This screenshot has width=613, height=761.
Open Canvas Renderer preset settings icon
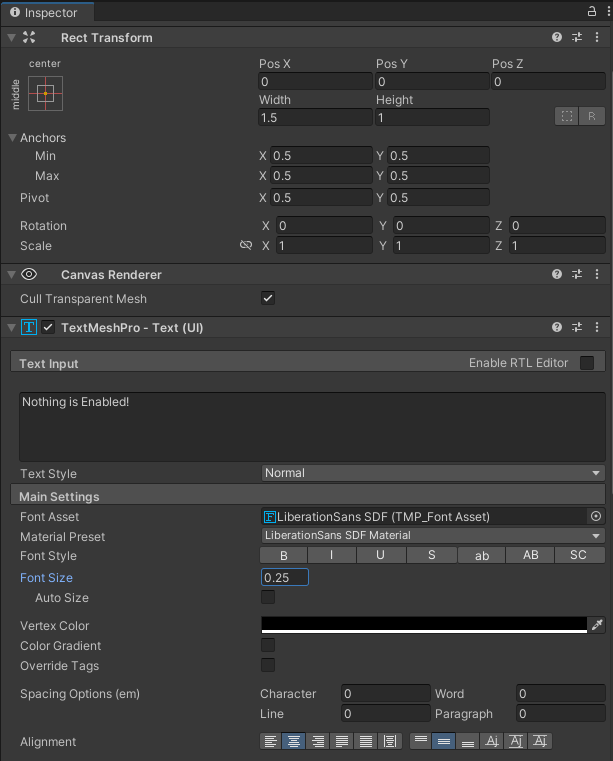[577, 274]
